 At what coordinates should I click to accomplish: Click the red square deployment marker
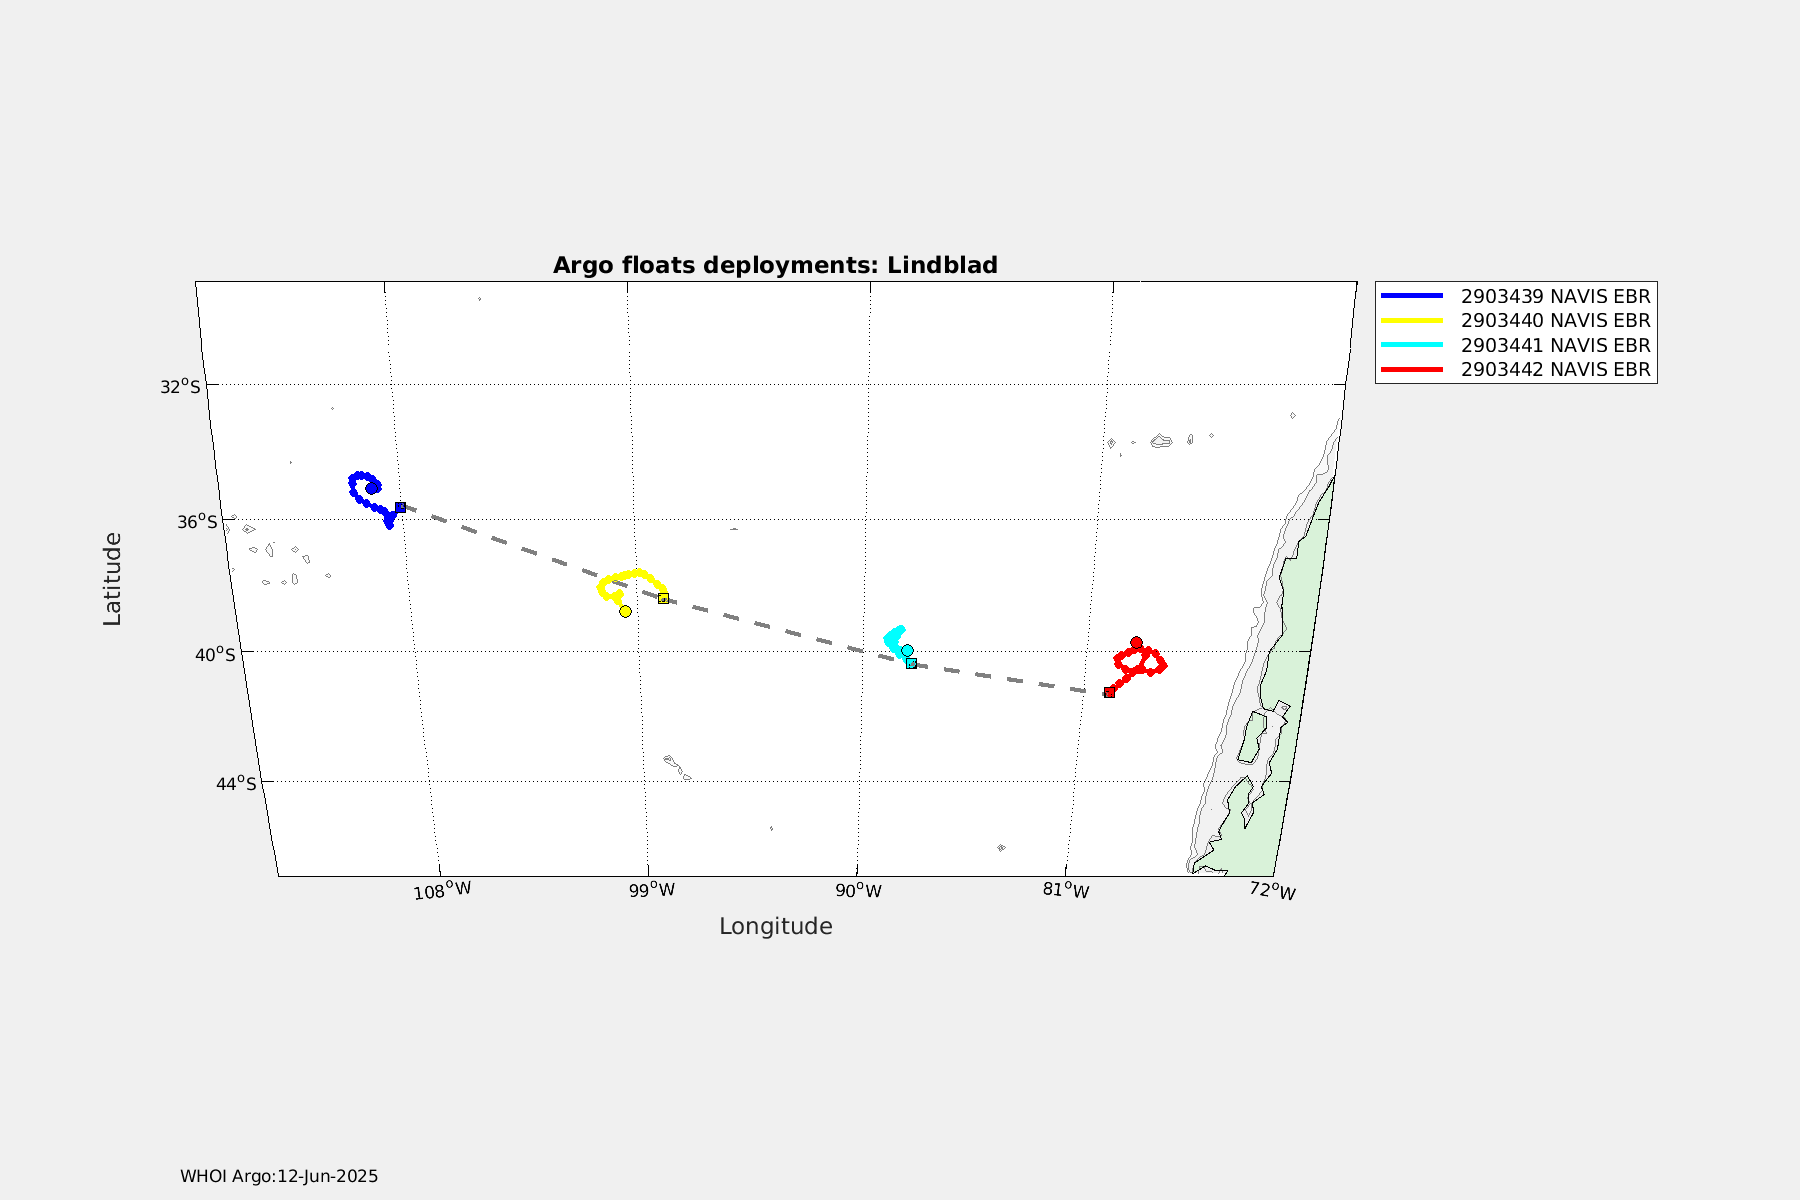pos(1109,692)
